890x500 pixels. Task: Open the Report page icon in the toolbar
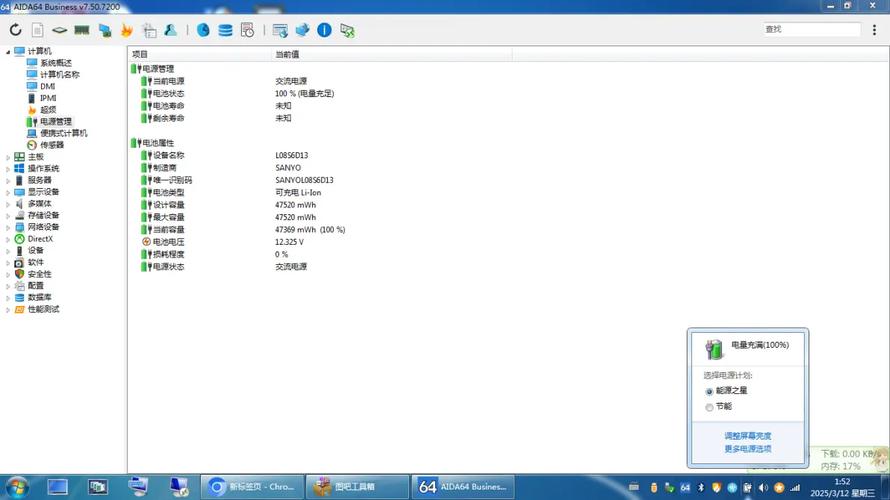click(38, 30)
